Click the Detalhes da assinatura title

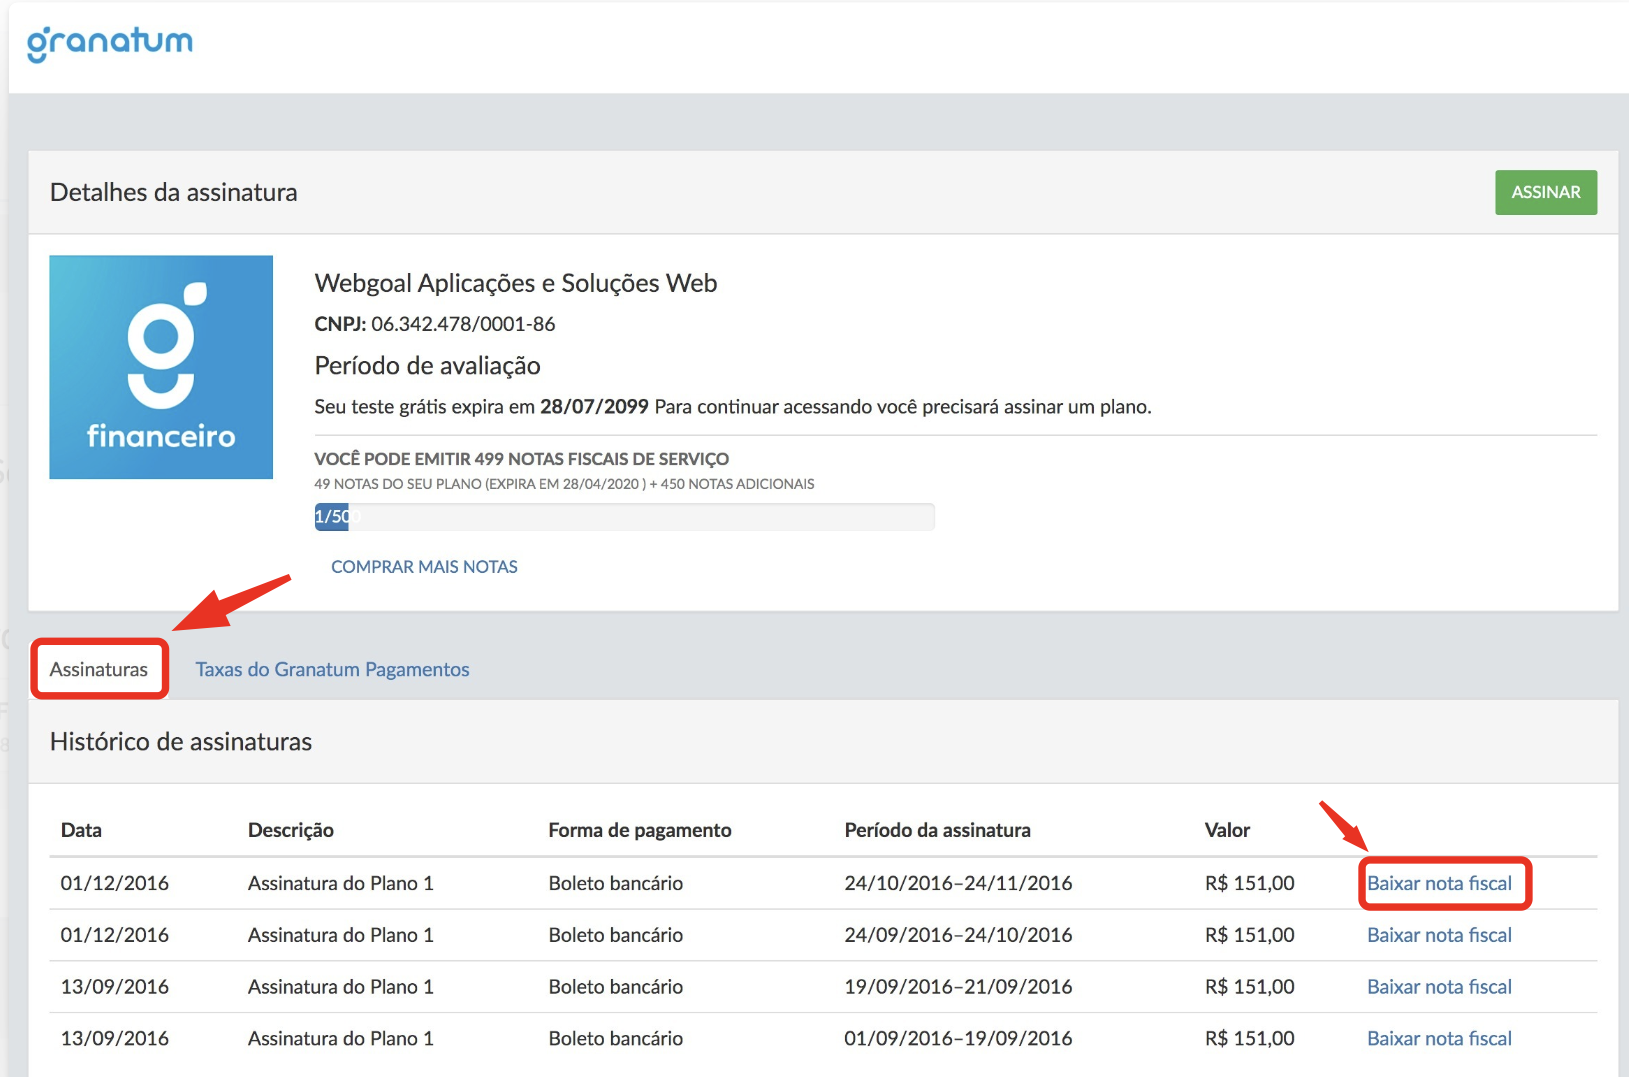click(x=174, y=192)
